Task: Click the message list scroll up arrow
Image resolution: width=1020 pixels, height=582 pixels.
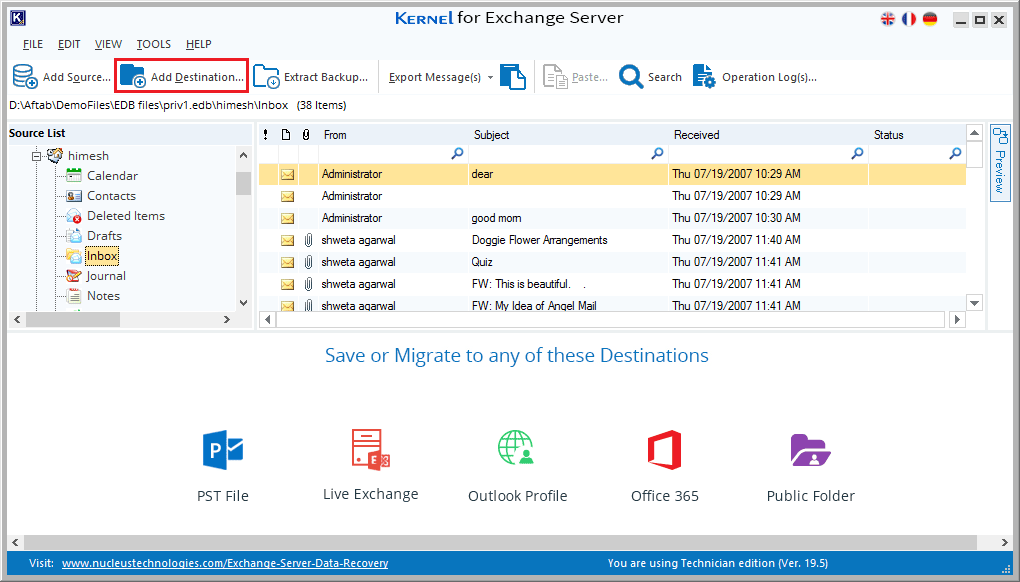Action: 974,133
